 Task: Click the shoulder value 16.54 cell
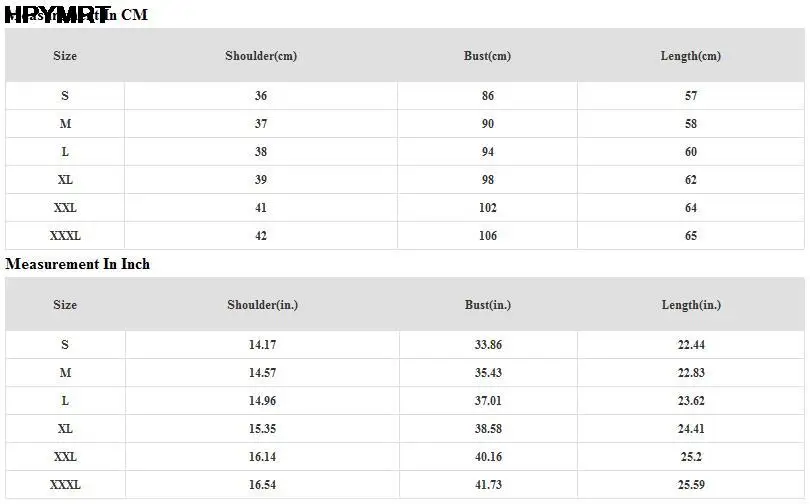click(262, 485)
